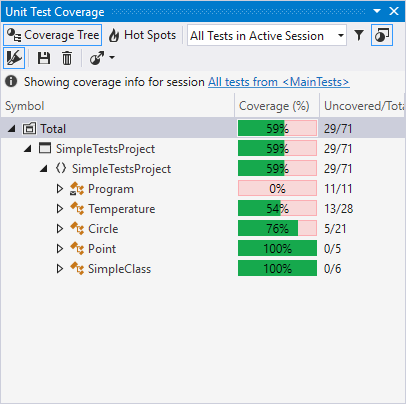Open the panel window options arrow
The width and height of the screenshot is (406, 404).
point(377,11)
